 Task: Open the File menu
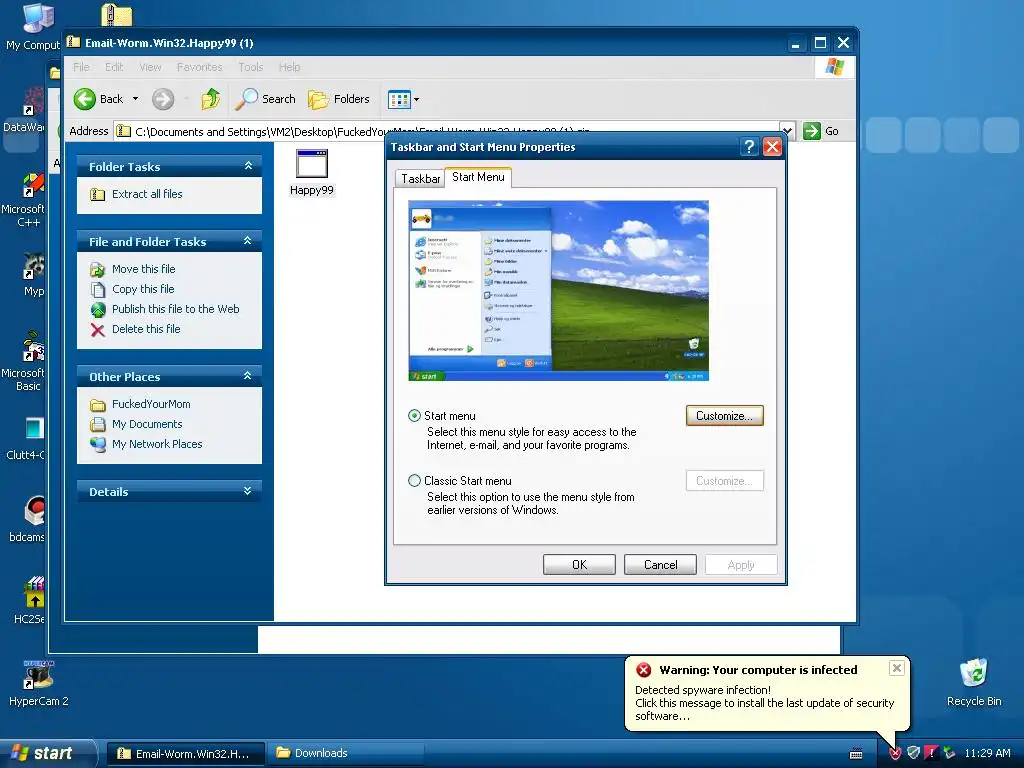81,67
